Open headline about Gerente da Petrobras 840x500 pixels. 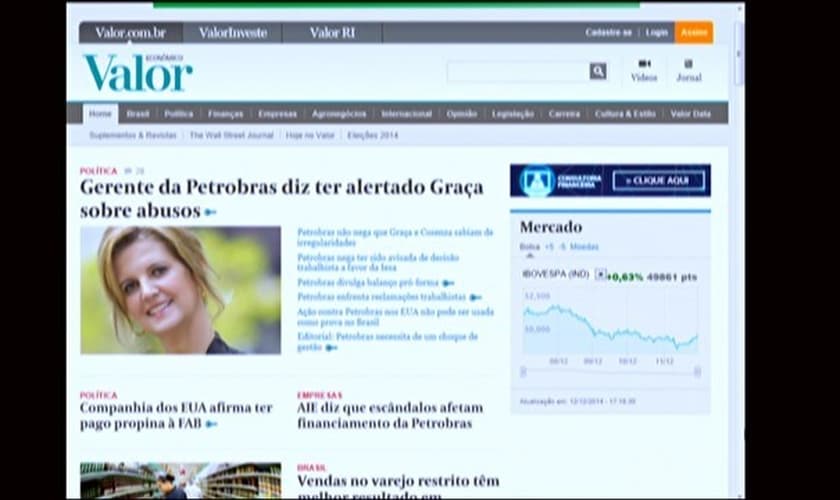click(280, 197)
